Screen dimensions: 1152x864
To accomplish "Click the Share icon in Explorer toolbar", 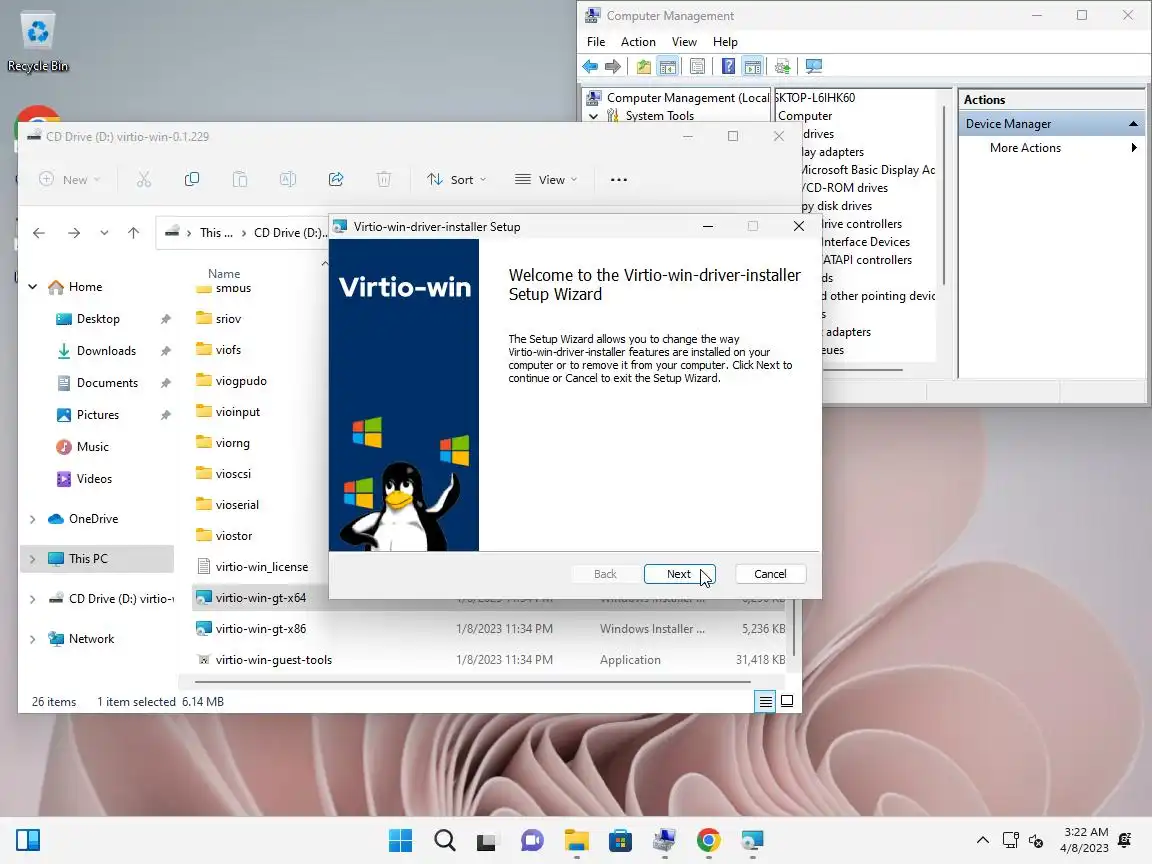I will pos(336,179).
